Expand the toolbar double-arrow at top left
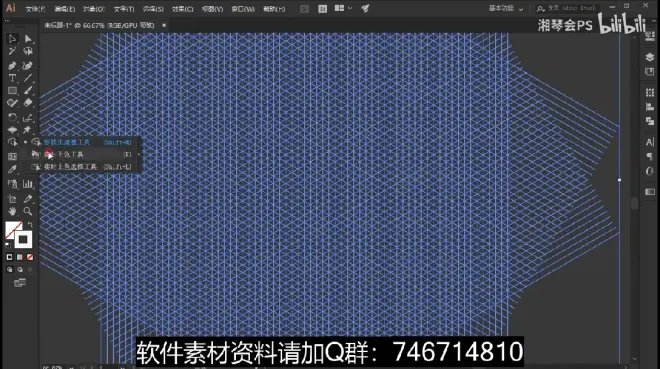The height and width of the screenshot is (369, 660). pyautogui.click(x=7, y=21)
